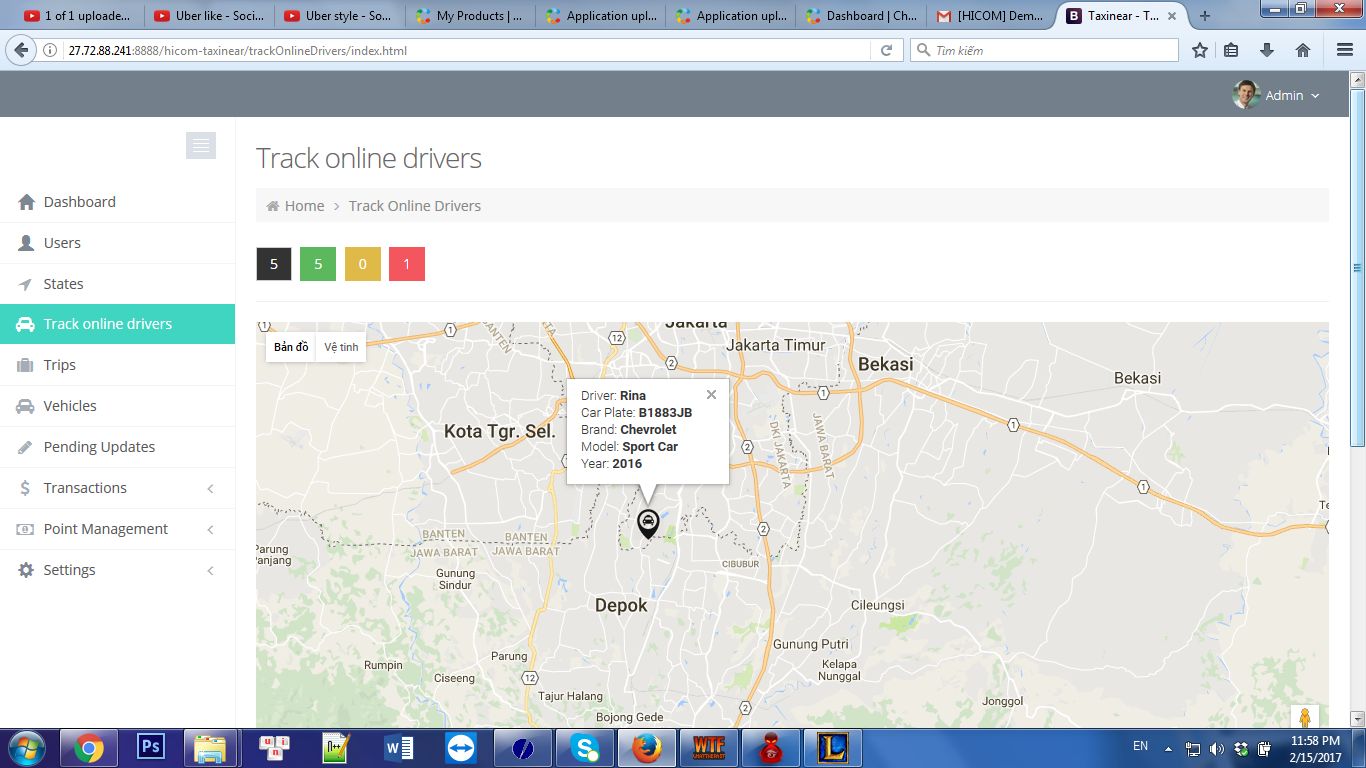Click the Windows Start button
The height and width of the screenshot is (768, 1366).
click(x=26, y=747)
